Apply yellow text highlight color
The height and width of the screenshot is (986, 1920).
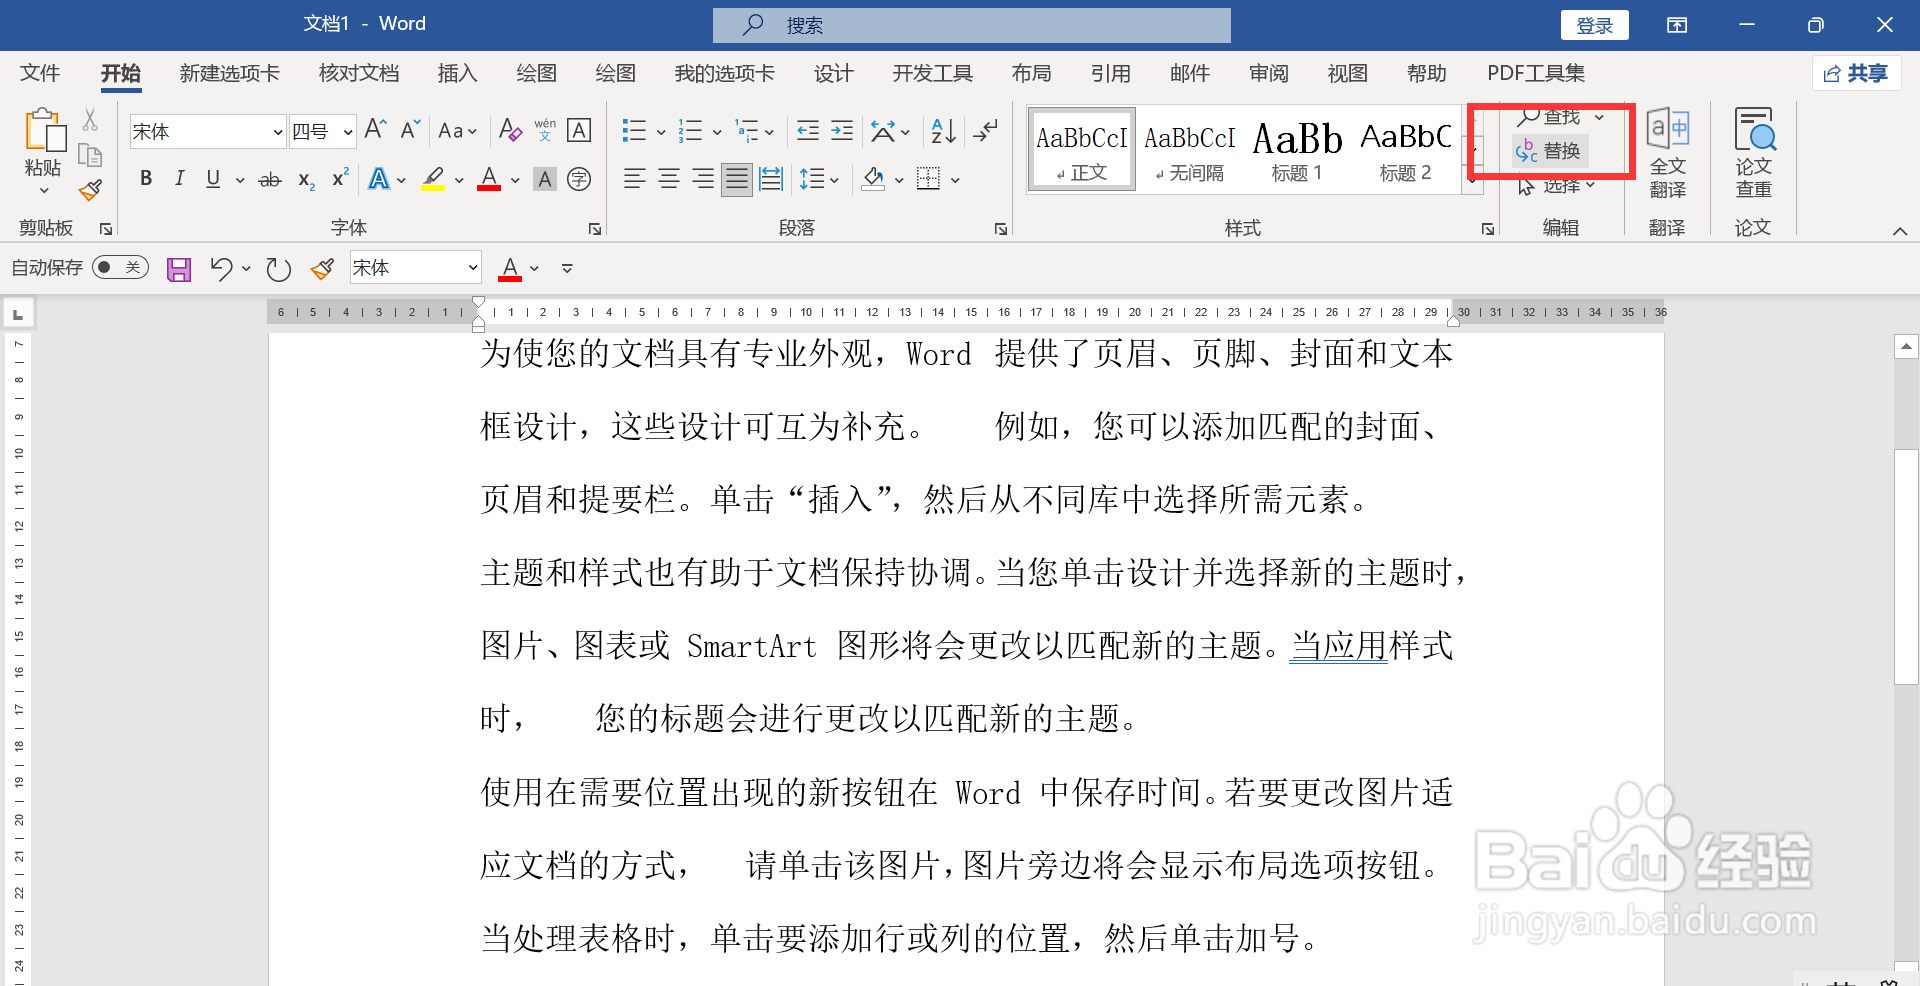click(x=433, y=179)
